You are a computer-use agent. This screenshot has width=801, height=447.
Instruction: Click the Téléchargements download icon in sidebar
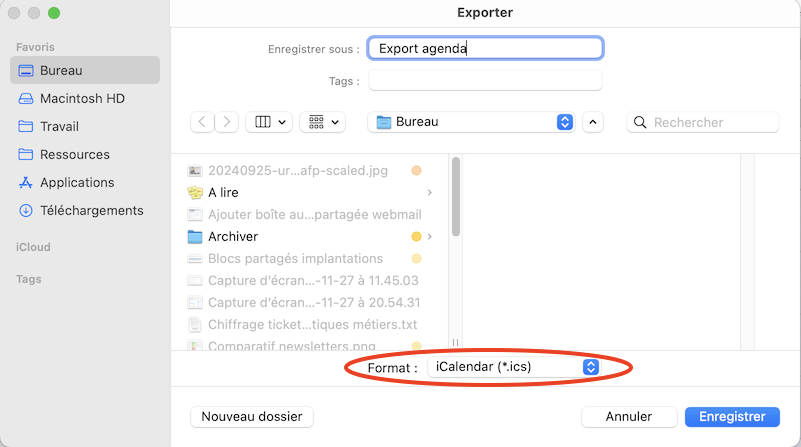[x=26, y=210]
